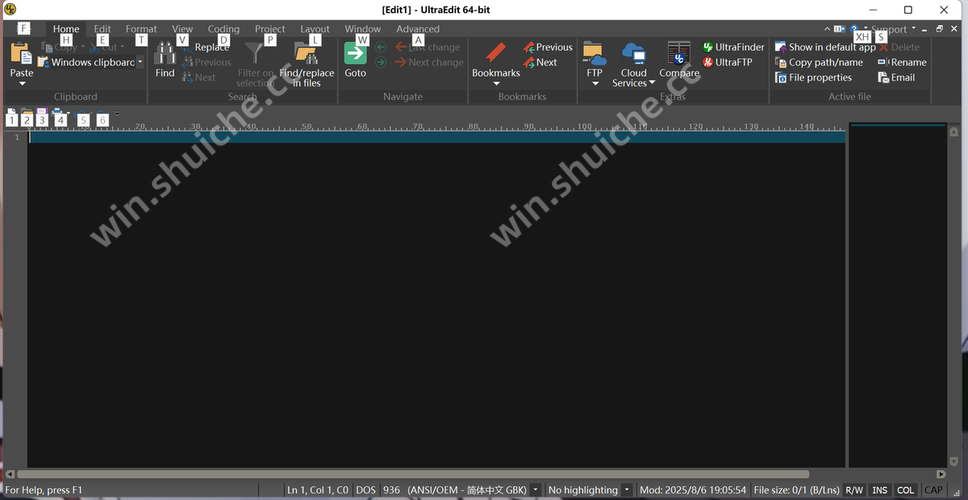Open Windows clipboard dropdown arrow
The width and height of the screenshot is (968, 500).
tap(140, 62)
